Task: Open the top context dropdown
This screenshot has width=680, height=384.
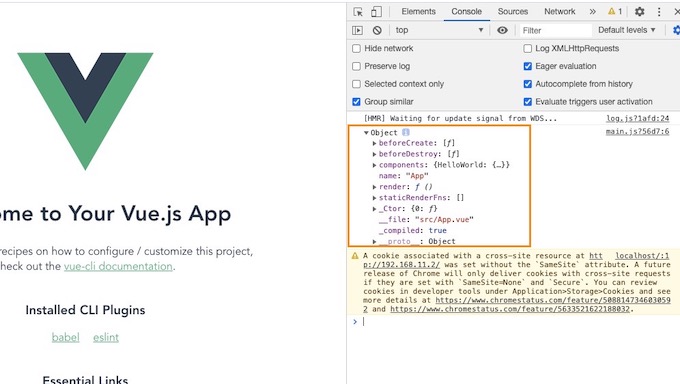Action: click(439, 30)
